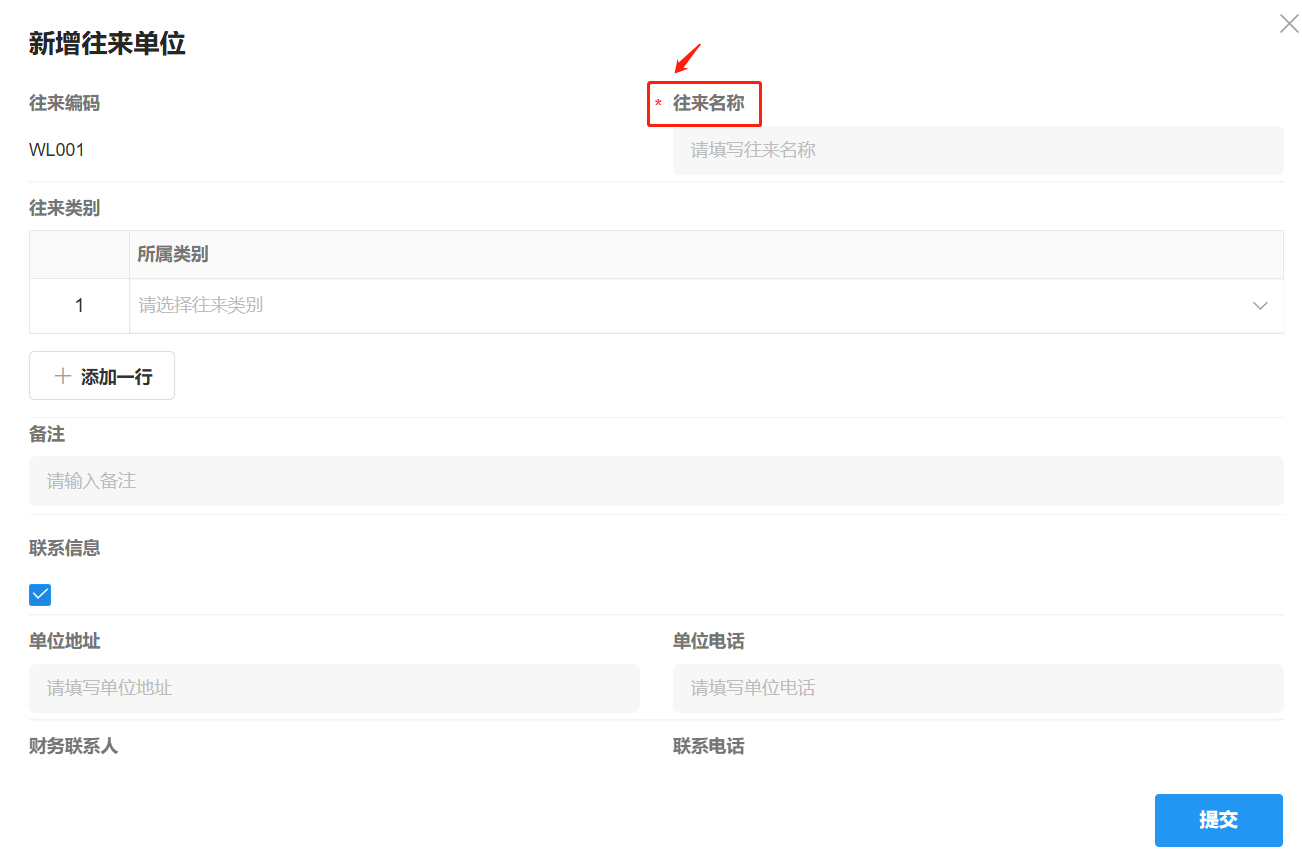Click the 所属类别 column header

(x=172, y=254)
